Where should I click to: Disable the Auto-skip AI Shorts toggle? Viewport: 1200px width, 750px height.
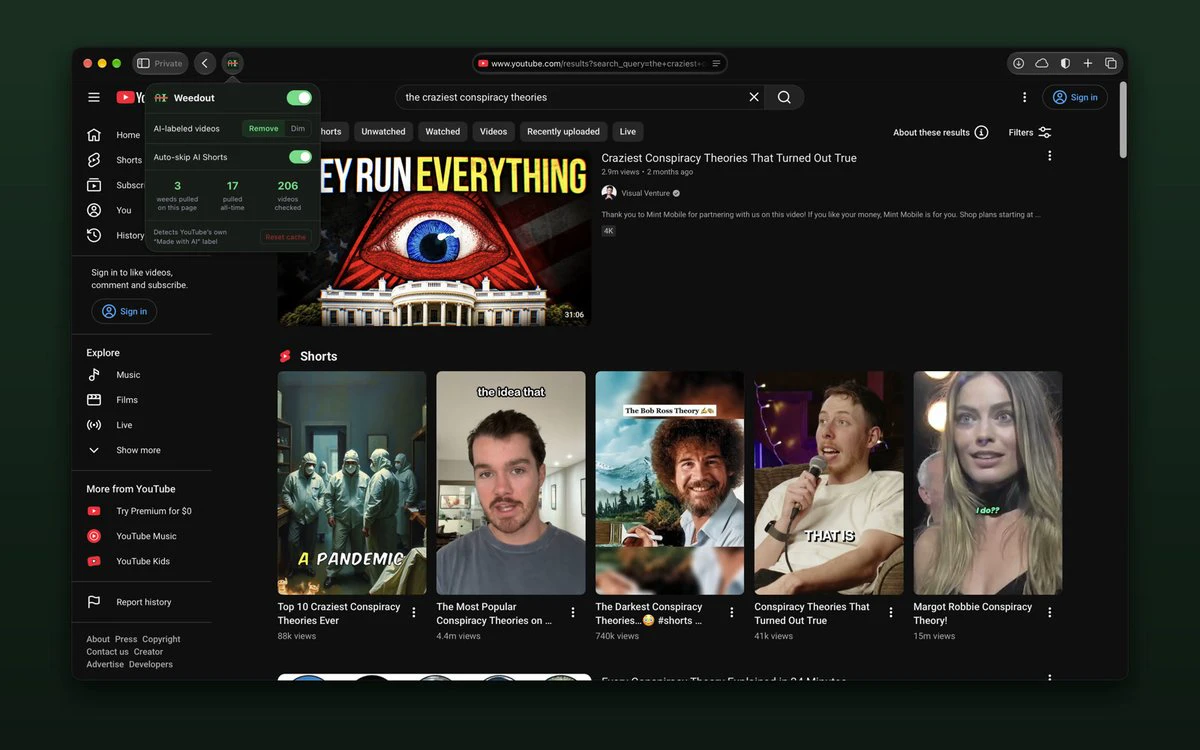pos(300,157)
